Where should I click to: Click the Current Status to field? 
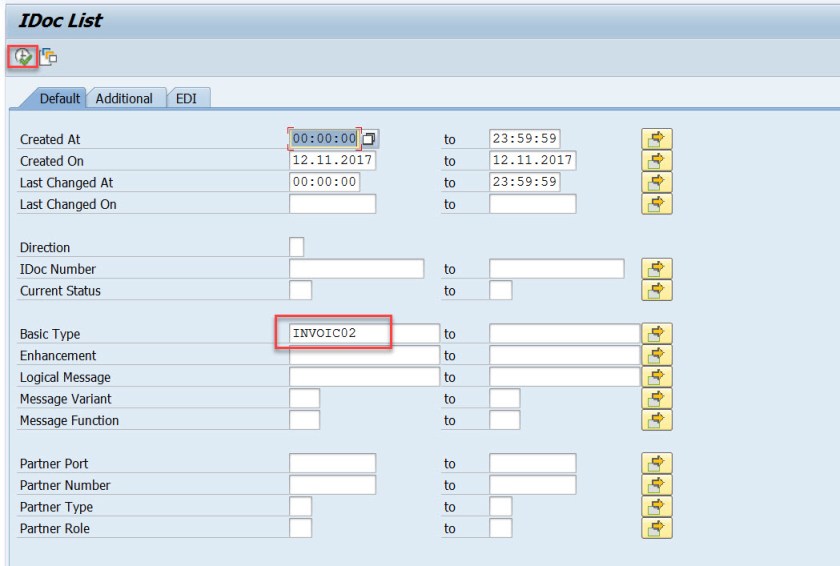pyautogui.click(x=500, y=290)
